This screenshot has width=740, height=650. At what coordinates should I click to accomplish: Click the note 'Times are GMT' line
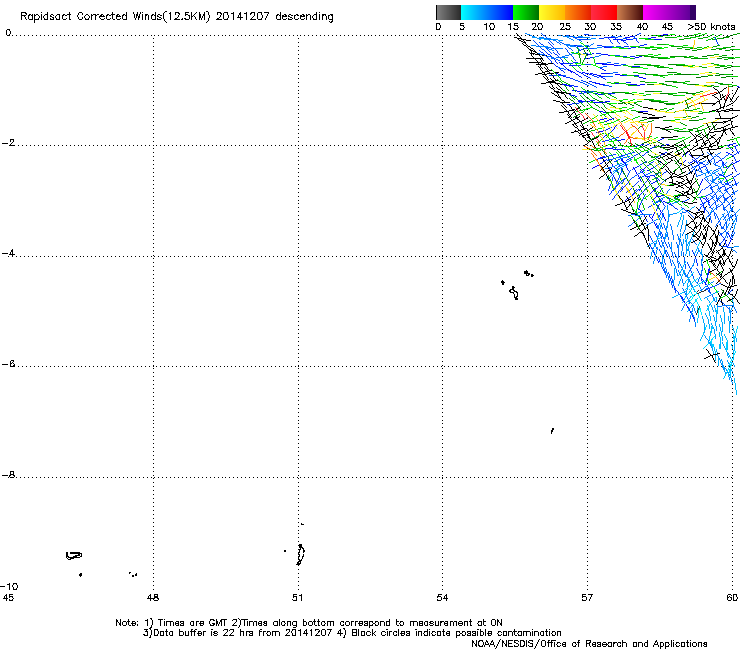point(309,623)
